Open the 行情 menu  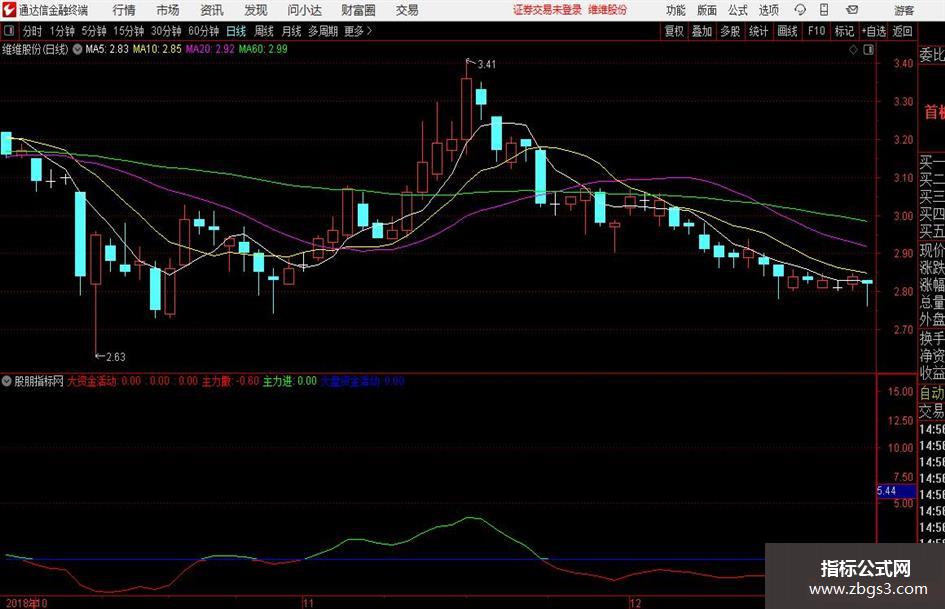tap(124, 10)
